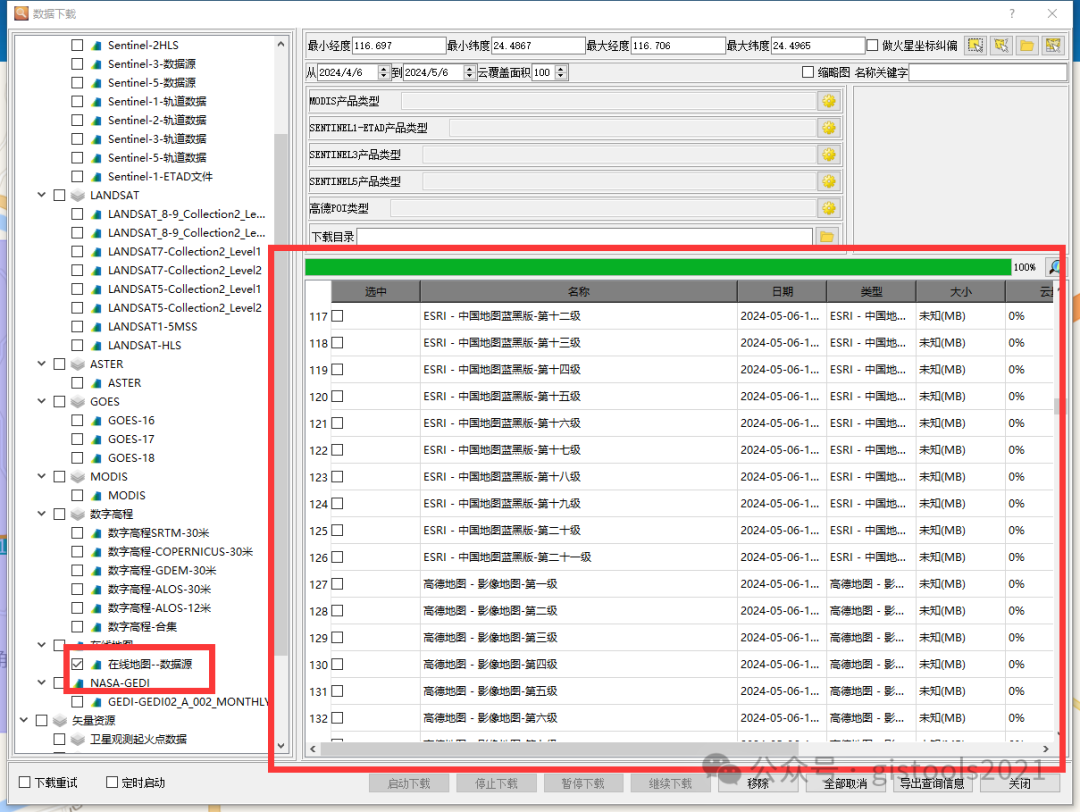
Task: Open SENTINEL1-ETAD产品类型 gear settings
Action: coord(829,128)
